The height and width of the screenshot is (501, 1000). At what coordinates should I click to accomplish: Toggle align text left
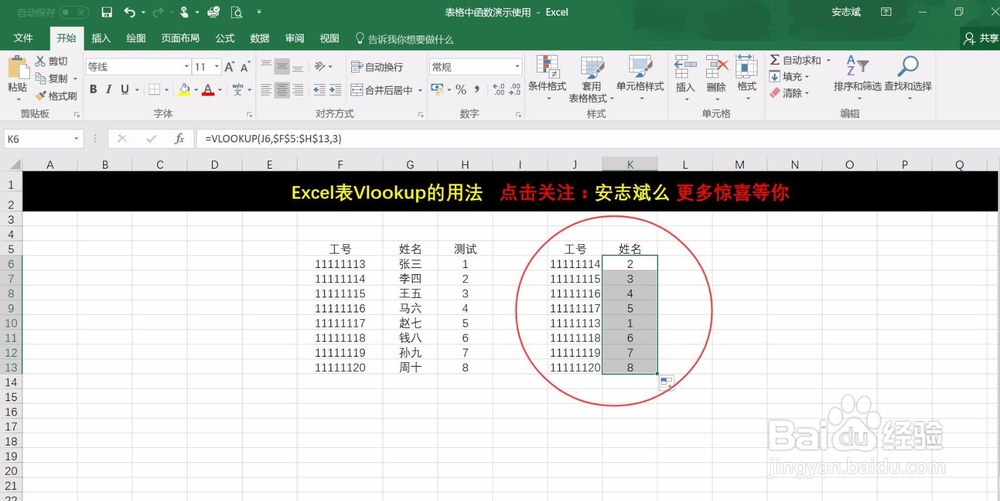coord(267,90)
